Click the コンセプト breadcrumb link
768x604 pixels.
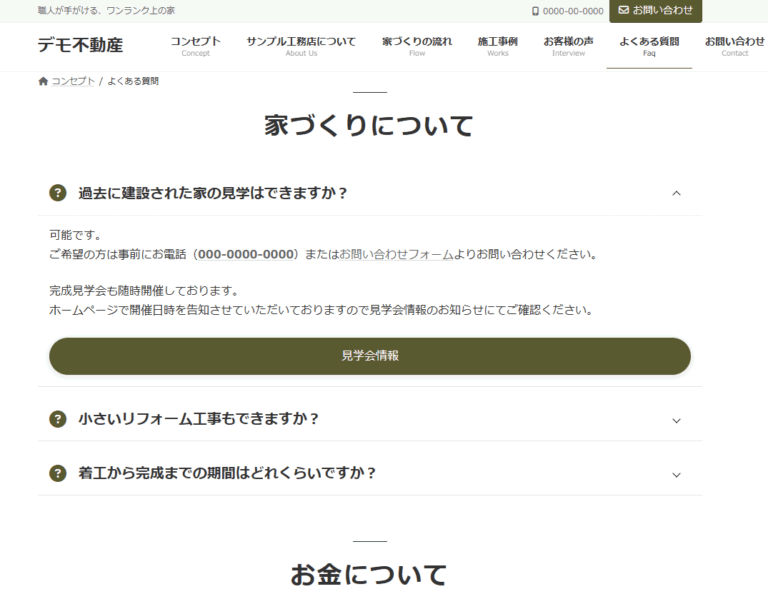(x=73, y=81)
